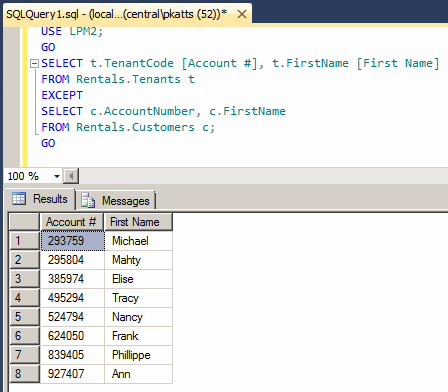The image size is (448, 392).
Task: Collapse the SELECT statement outline block
Action: (x=34, y=63)
